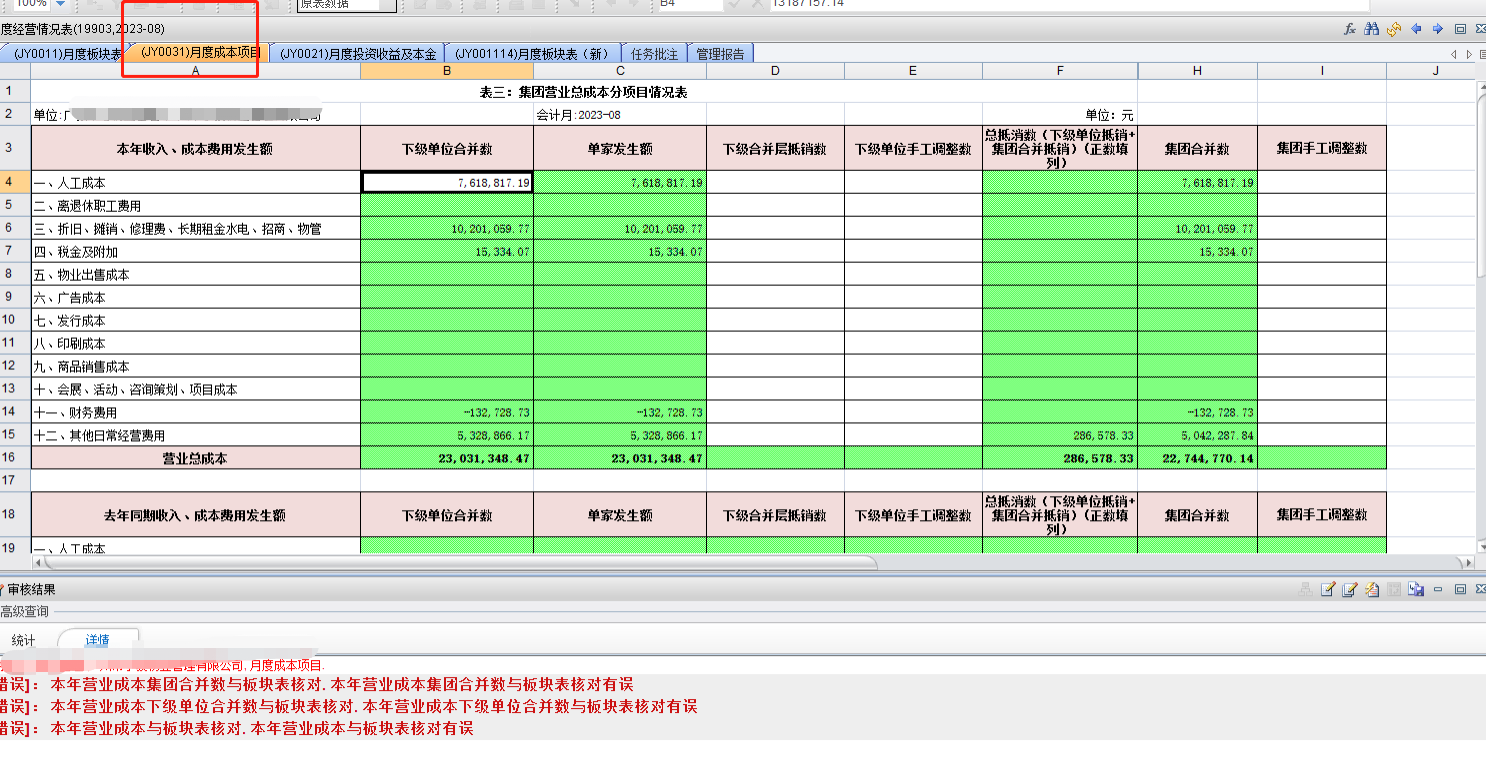The width and height of the screenshot is (1486, 772).
Task: Click 单家发生额 value 10,201,059.77 in row 6
Action: tap(620, 229)
